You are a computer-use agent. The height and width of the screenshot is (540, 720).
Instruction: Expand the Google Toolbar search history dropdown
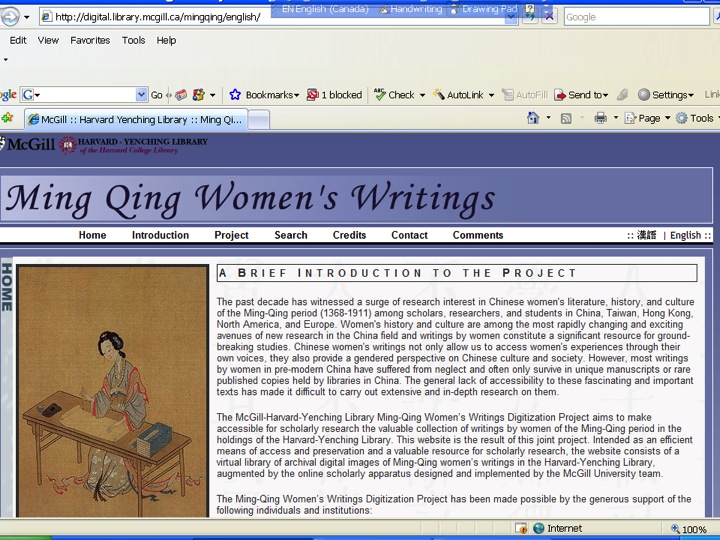click(x=141, y=95)
